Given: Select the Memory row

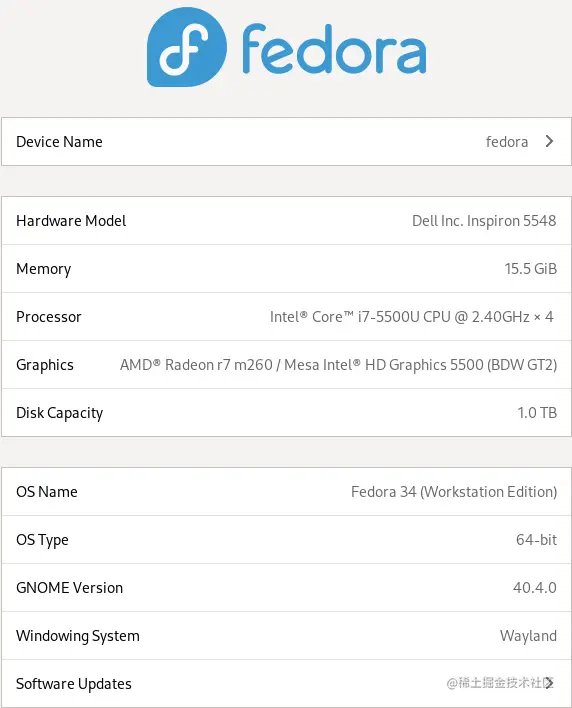Looking at the screenshot, I should (x=286, y=269).
